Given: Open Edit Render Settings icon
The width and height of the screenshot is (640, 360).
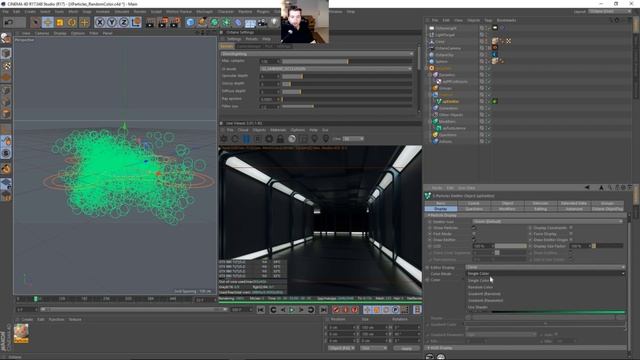Looking at the screenshot, I should 175,22.
